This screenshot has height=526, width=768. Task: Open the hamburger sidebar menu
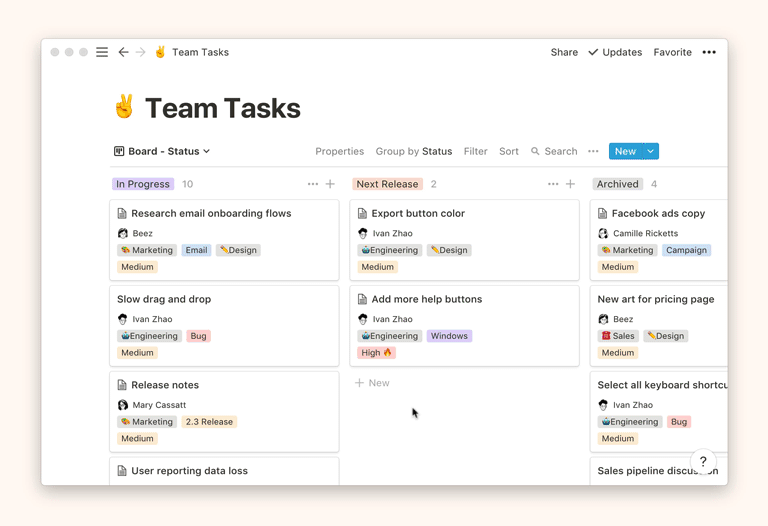pyautogui.click(x=102, y=52)
